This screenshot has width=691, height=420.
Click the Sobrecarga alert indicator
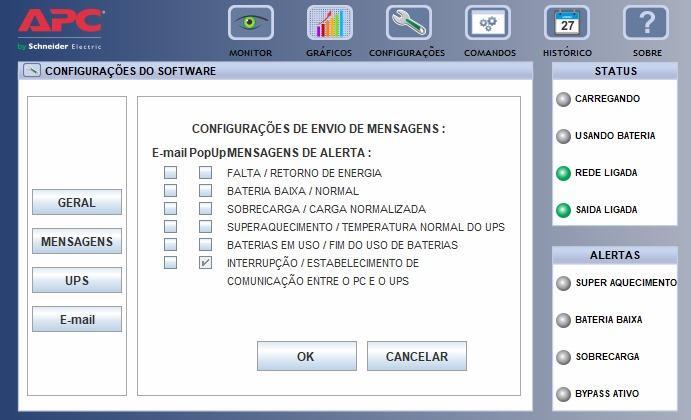(563, 357)
